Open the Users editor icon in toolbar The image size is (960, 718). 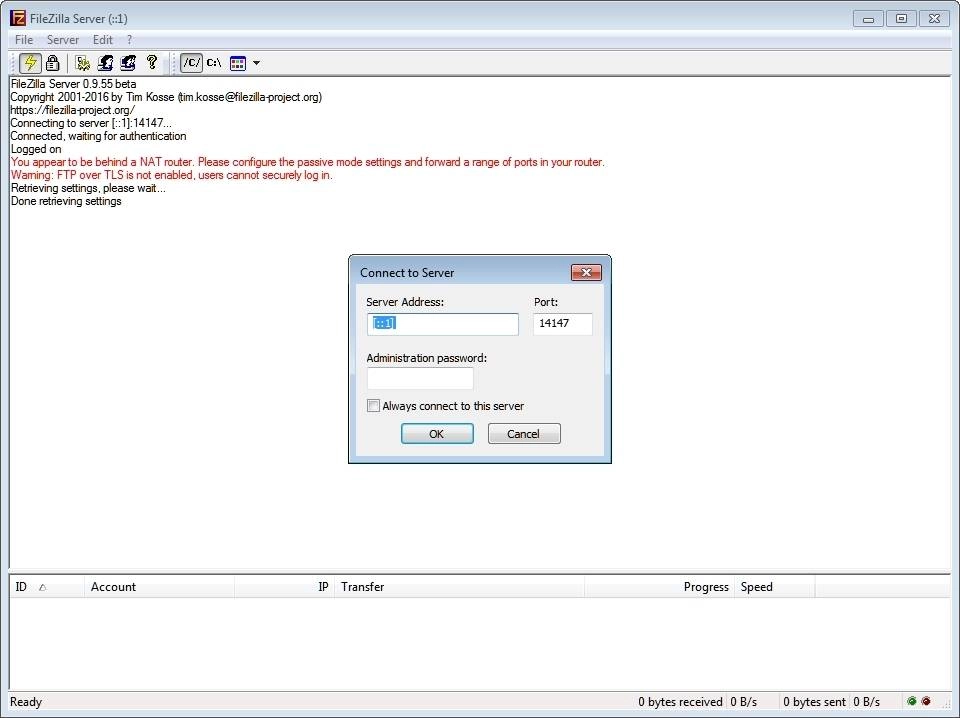point(105,62)
